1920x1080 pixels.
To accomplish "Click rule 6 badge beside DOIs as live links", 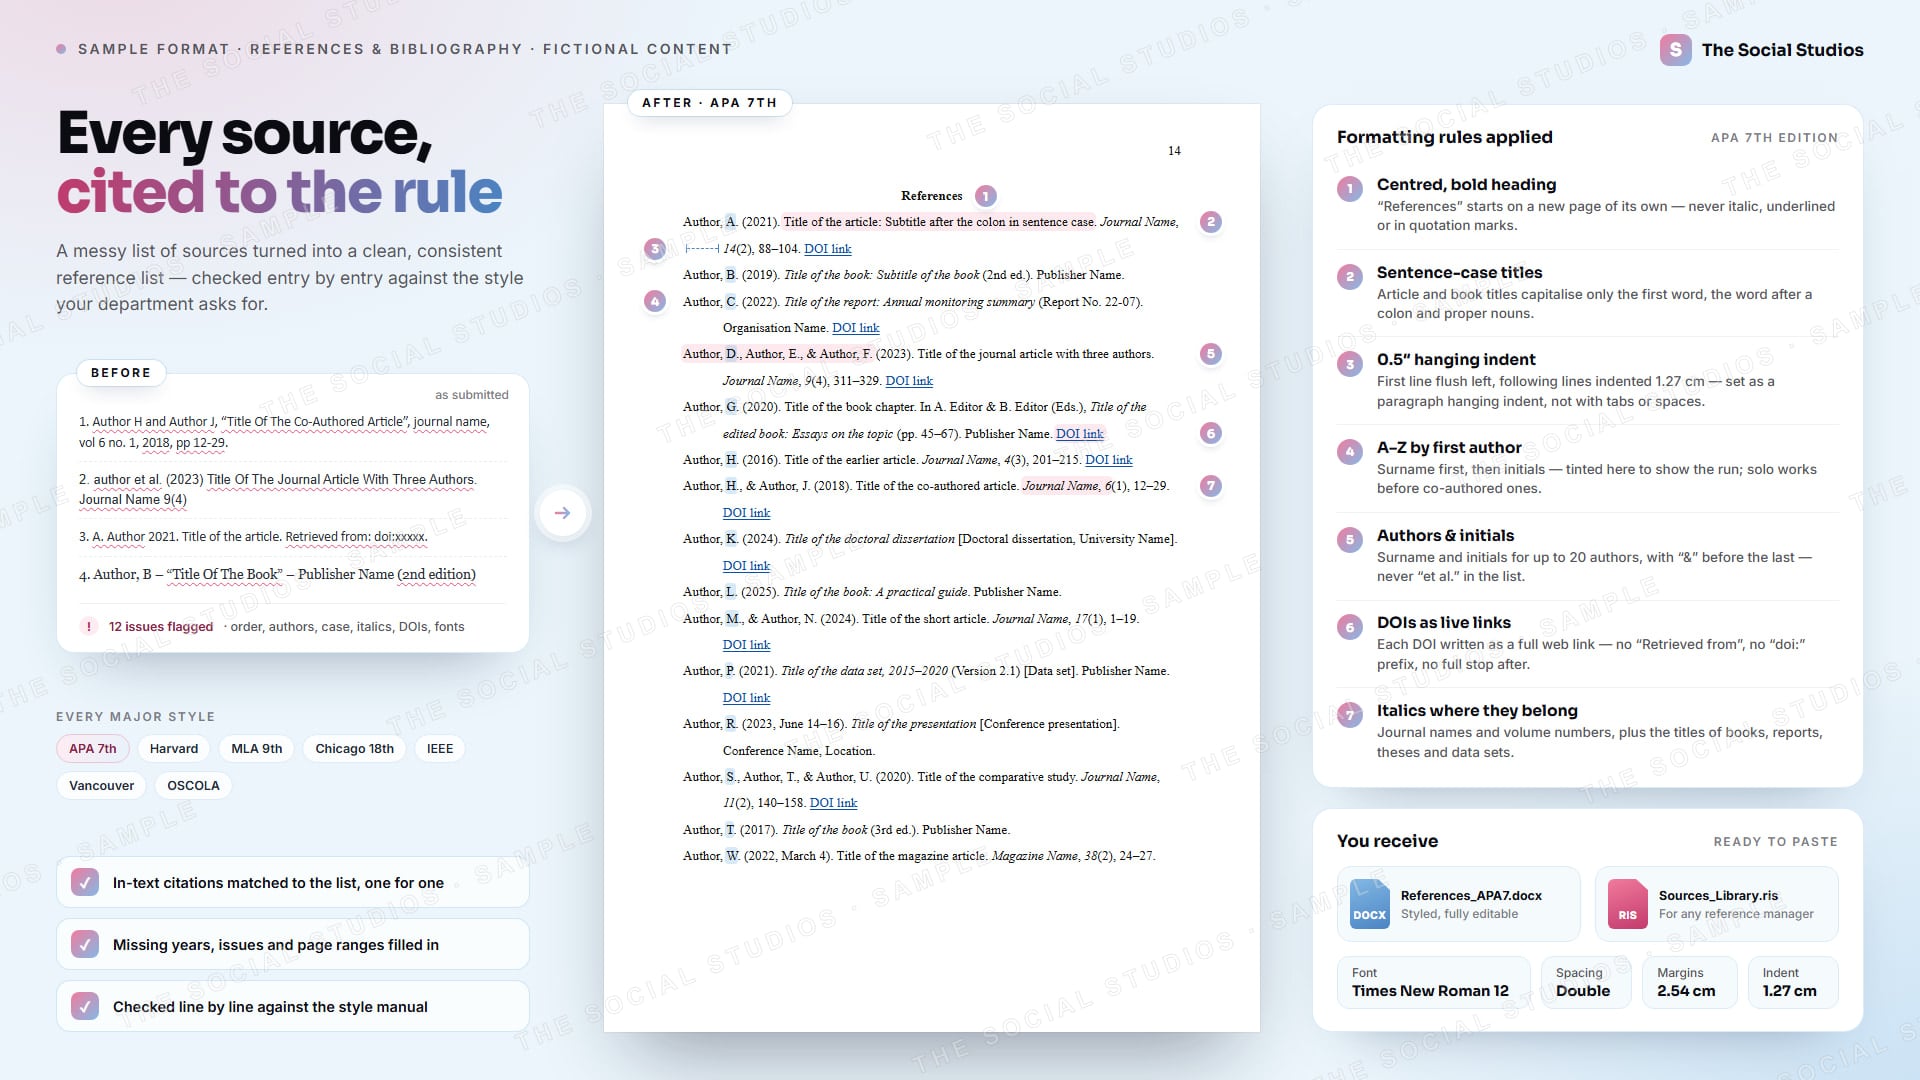I will pyautogui.click(x=1349, y=627).
